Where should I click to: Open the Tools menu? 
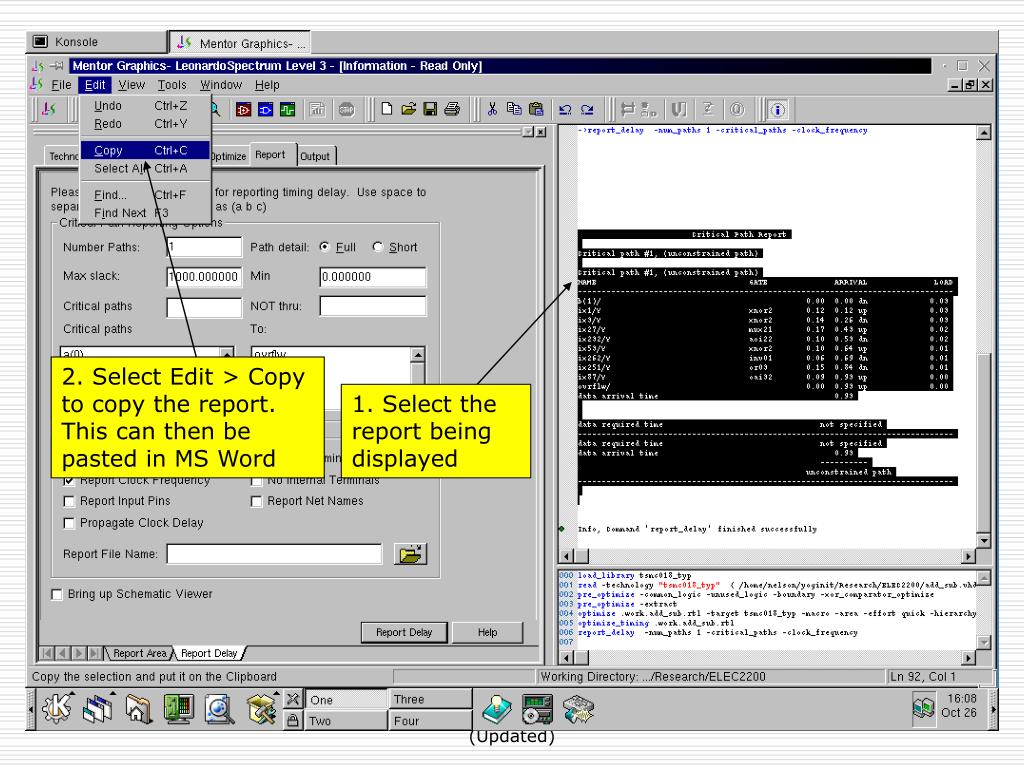pos(172,85)
